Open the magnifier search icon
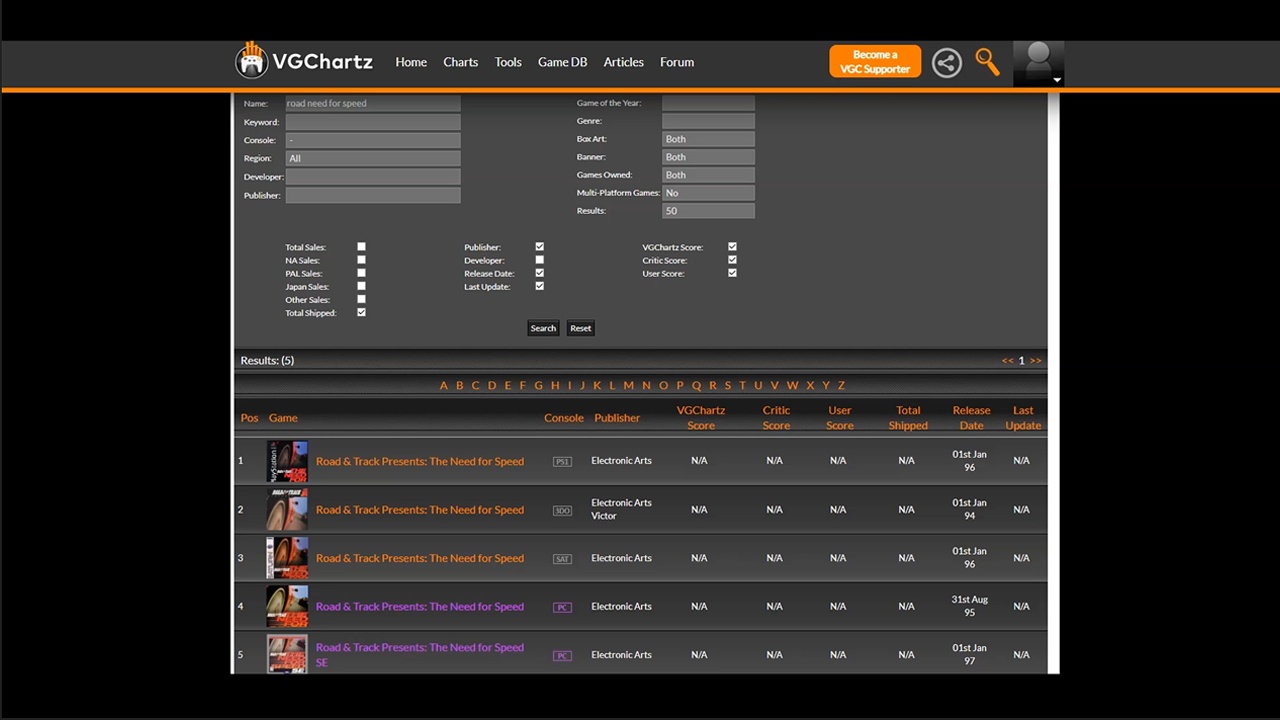The height and width of the screenshot is (720, 1280). tap(987, 62)
